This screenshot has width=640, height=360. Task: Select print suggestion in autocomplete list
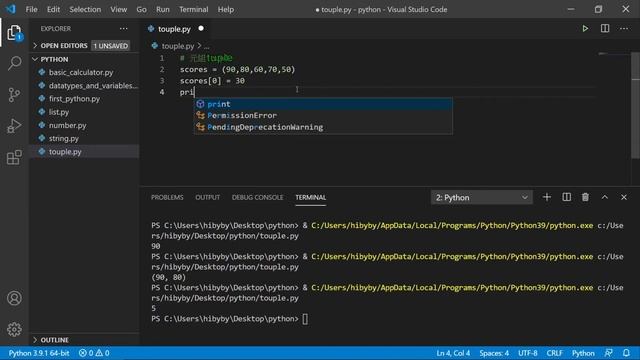(323, 104)
